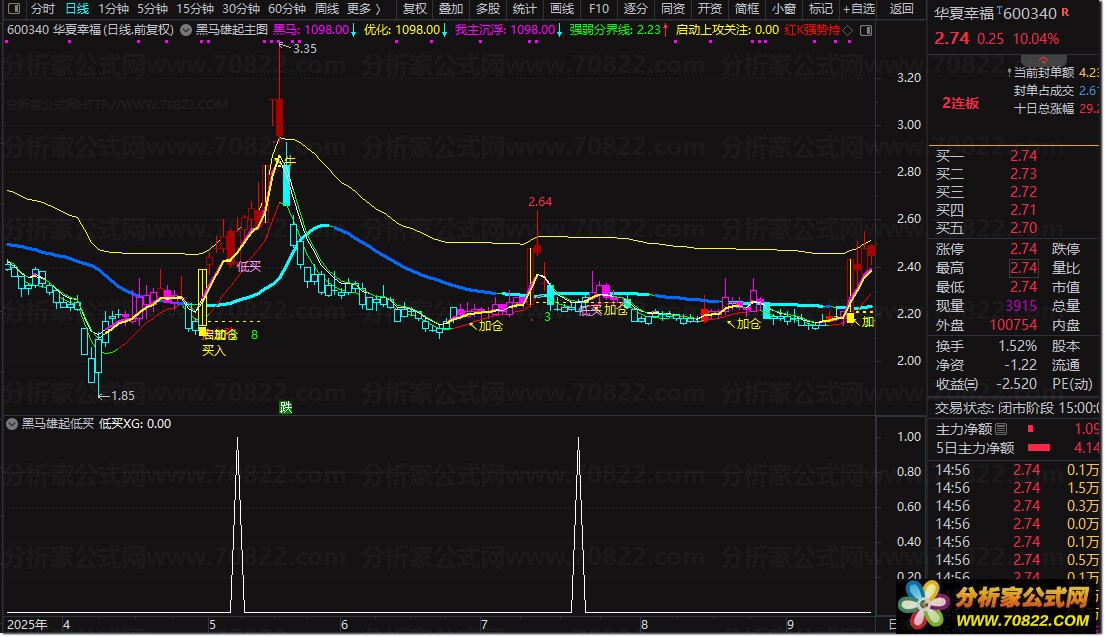Click the 返回 back button
The height and width of the screenshot is (637, 1106).
coord(901,9)
